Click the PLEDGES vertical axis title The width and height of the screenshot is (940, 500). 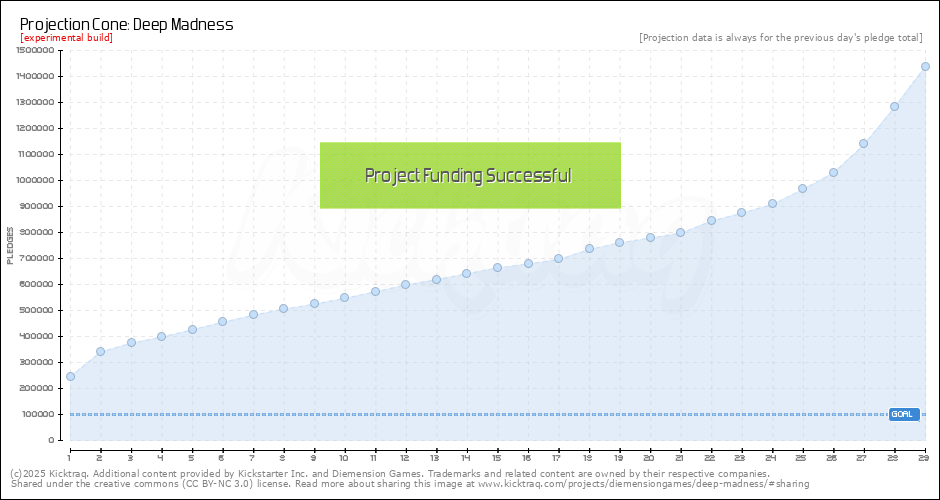click(x=10, y=245)
